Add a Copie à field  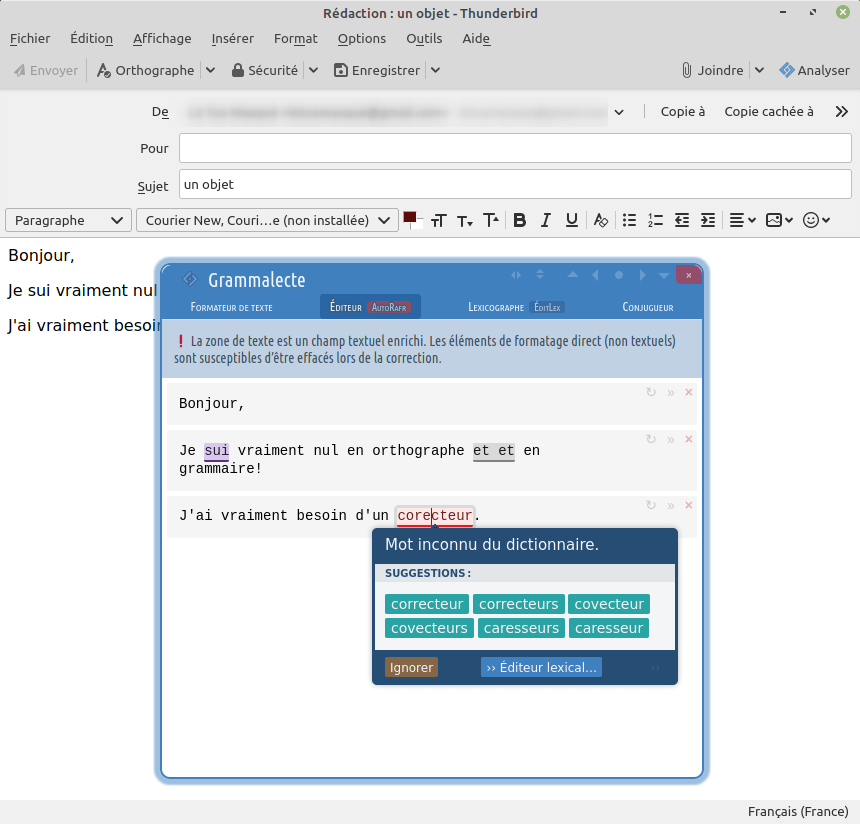(x=682, y=112)
